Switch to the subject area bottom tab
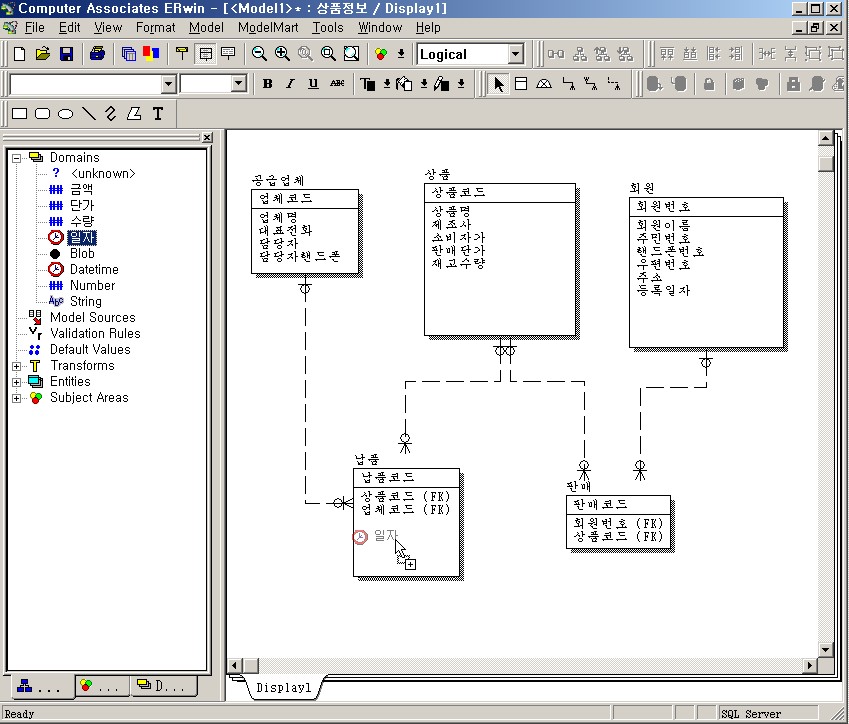The image size is (849, 724). pos(102,686)
